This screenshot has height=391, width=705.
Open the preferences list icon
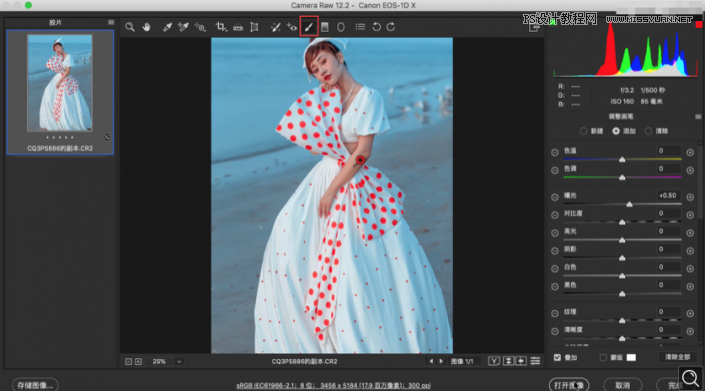(x=360, y=27)
